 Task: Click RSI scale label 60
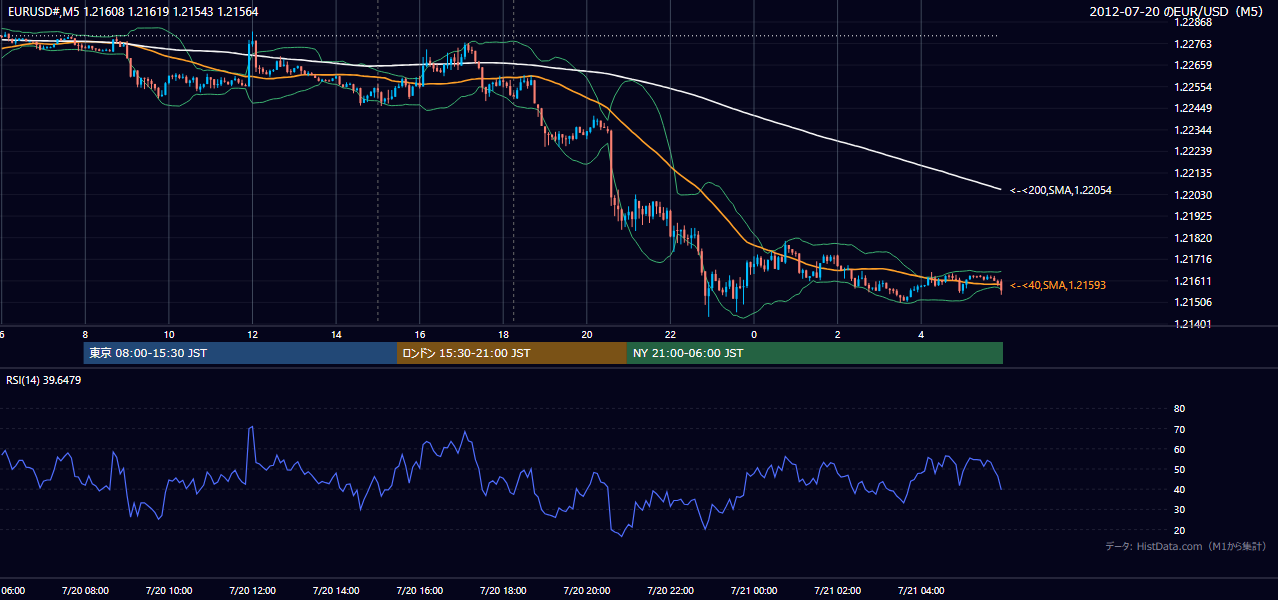point(1179,449)
